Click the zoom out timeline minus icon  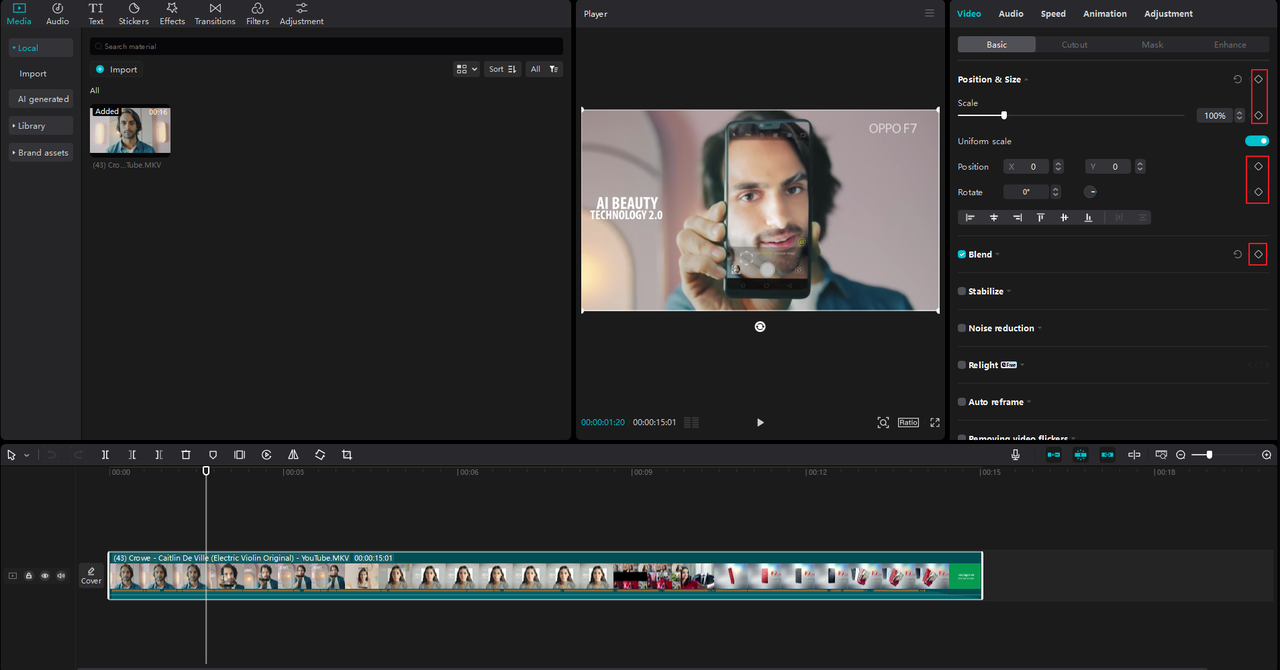pyautogui.click(x=1181, y=455)
